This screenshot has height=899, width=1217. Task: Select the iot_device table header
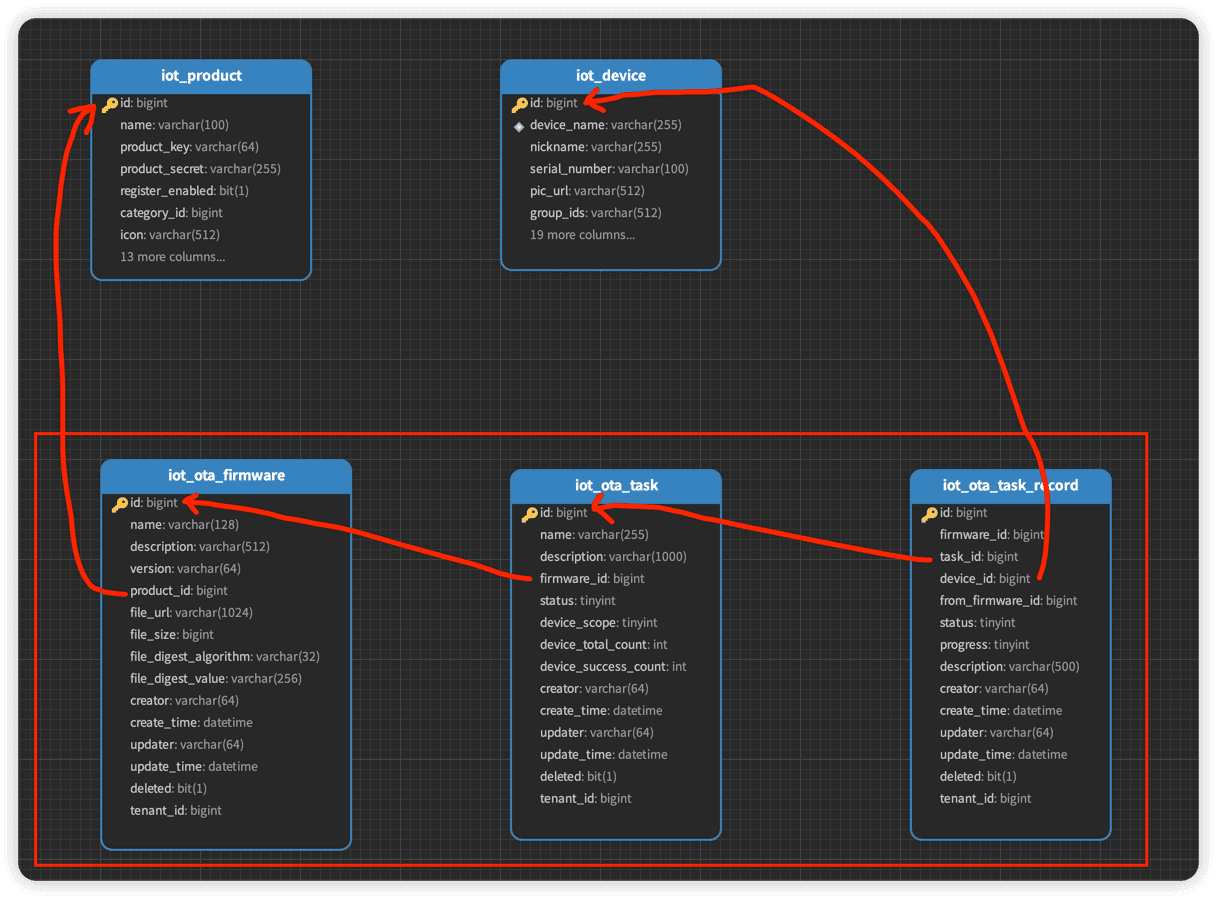pyautogui.click(x=611, y=76)
